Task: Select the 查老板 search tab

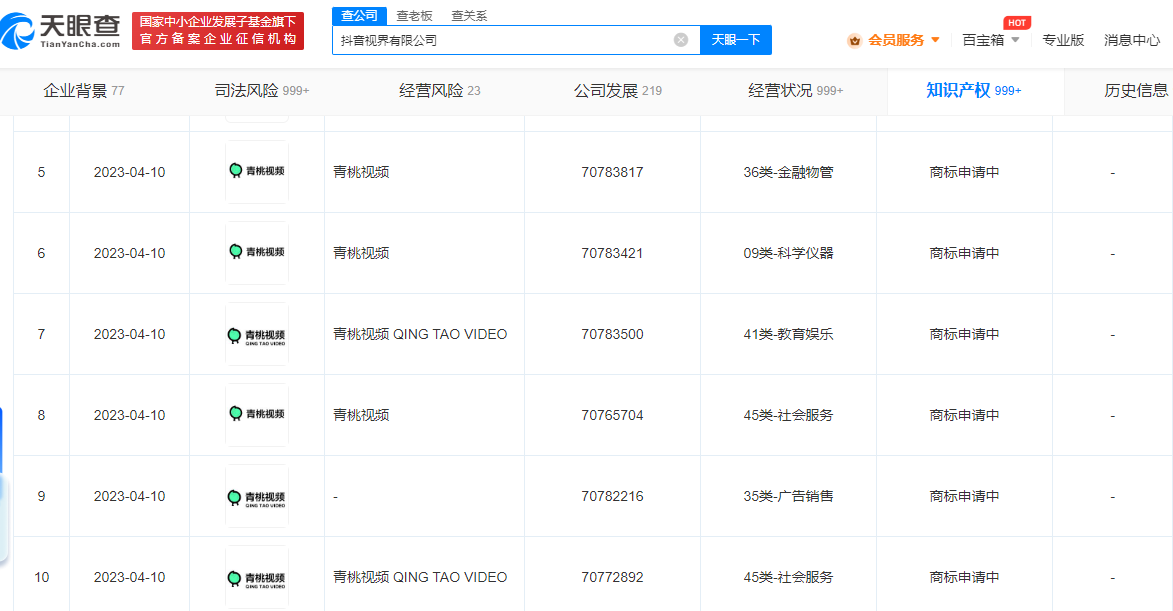Action: [x=414, y=16]
